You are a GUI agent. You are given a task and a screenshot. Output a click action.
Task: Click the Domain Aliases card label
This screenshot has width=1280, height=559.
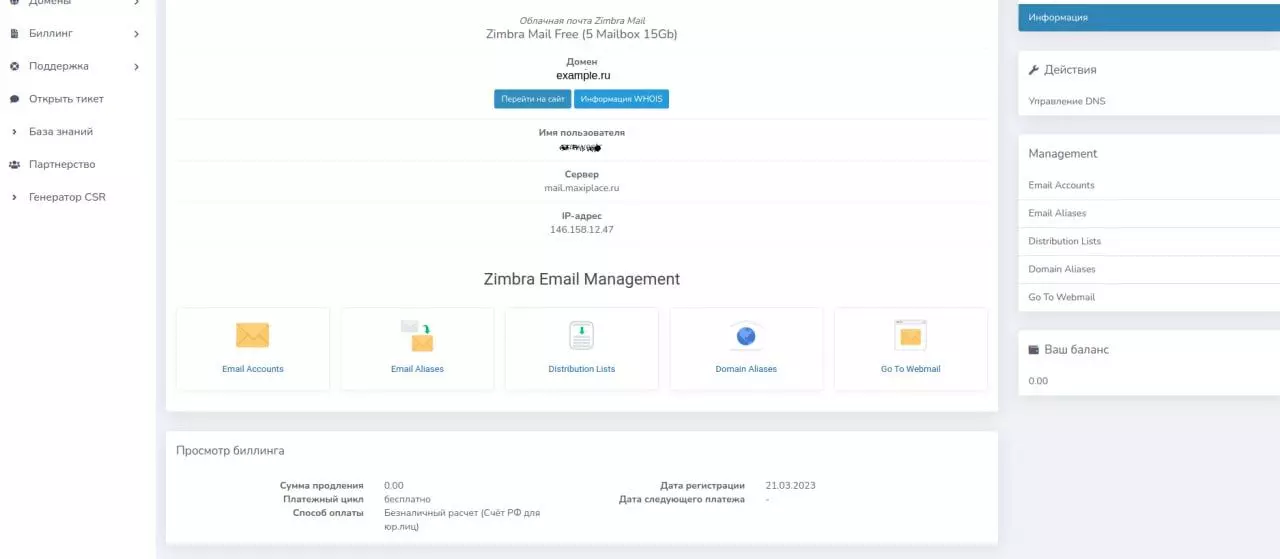[x=746, y=369]
